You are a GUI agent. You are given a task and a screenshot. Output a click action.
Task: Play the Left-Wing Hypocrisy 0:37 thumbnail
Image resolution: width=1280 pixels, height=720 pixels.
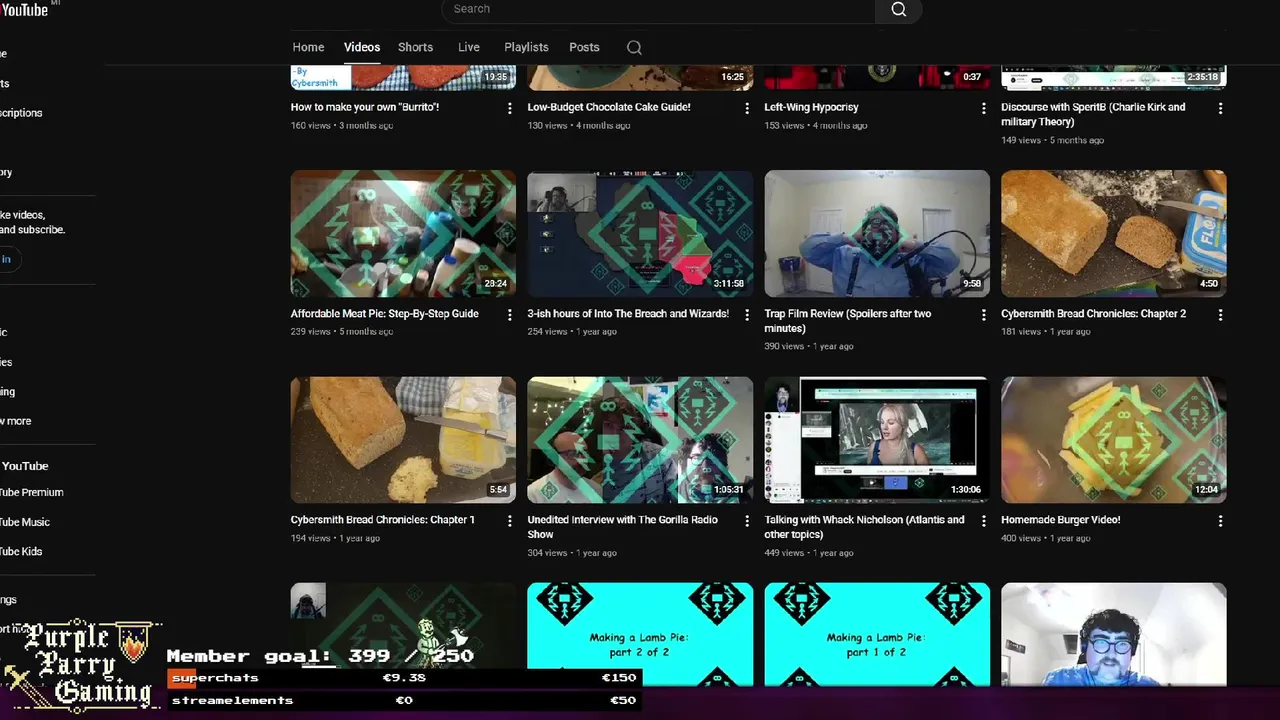tap(877, 78)
